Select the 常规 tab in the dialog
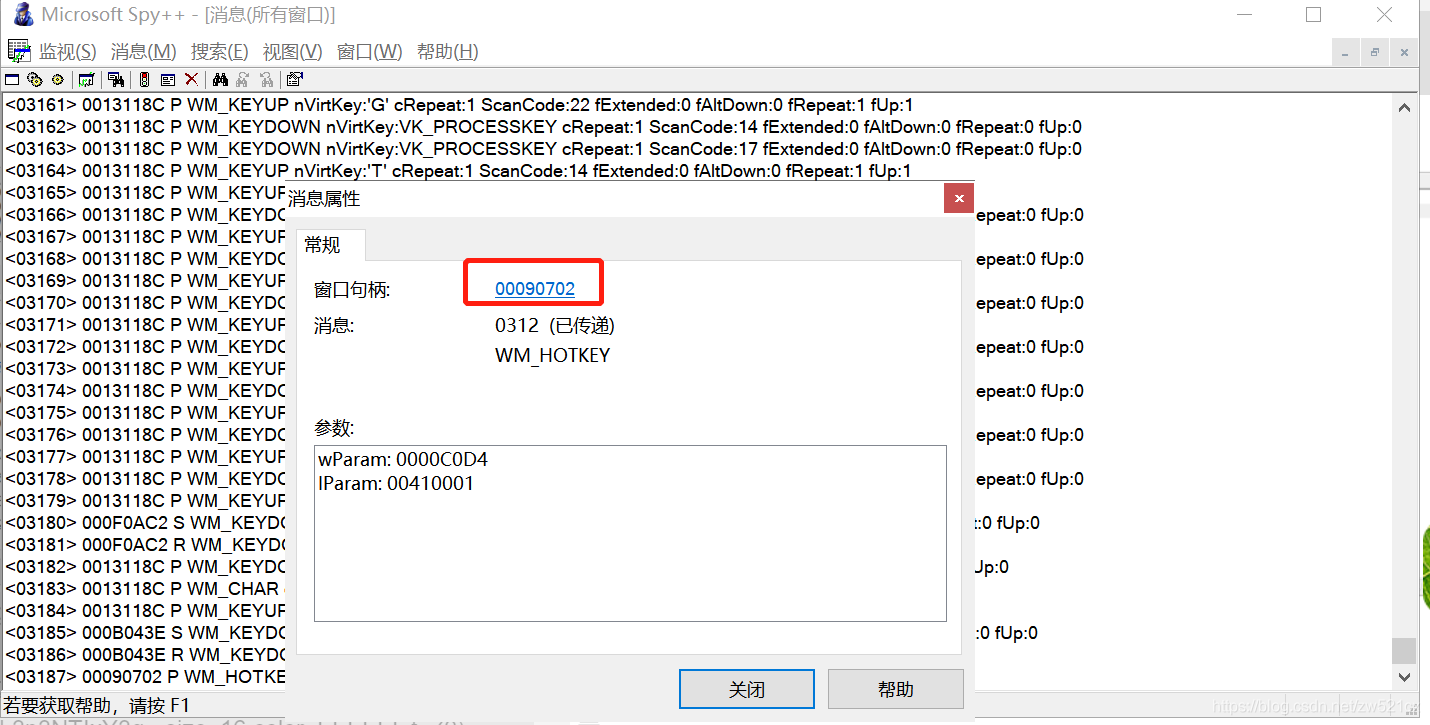Image resolution: width=1430 pixels, height=725 pixels. pos(322,245)
